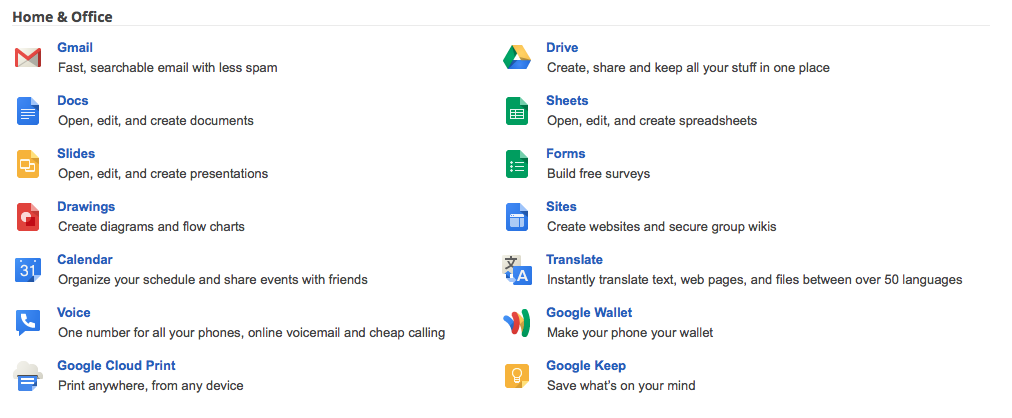Open the yellow Google Keep lightbulb icon

pyautogui.click(x=517, y=376)
